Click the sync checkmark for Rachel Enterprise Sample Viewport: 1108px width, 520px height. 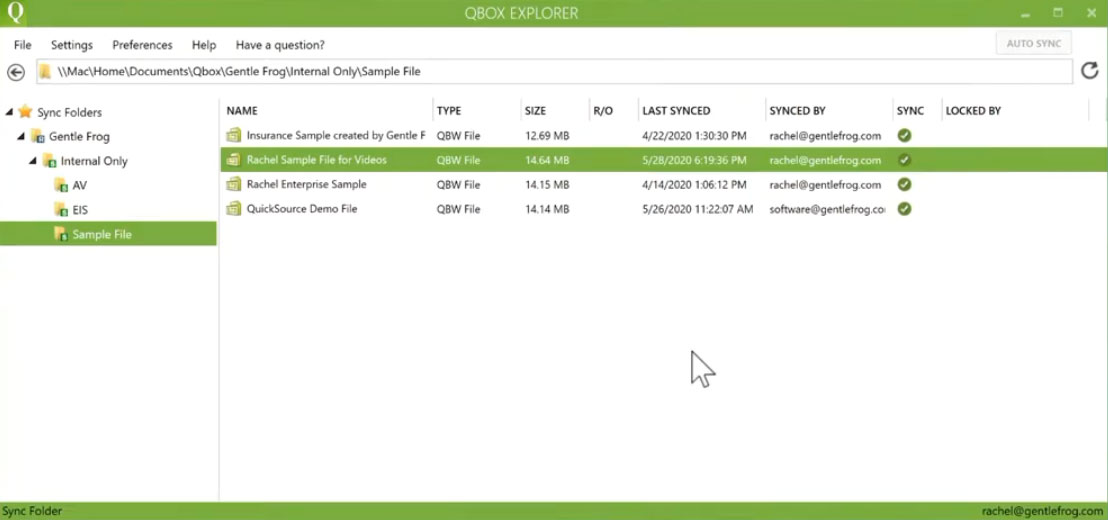[904, 184]
